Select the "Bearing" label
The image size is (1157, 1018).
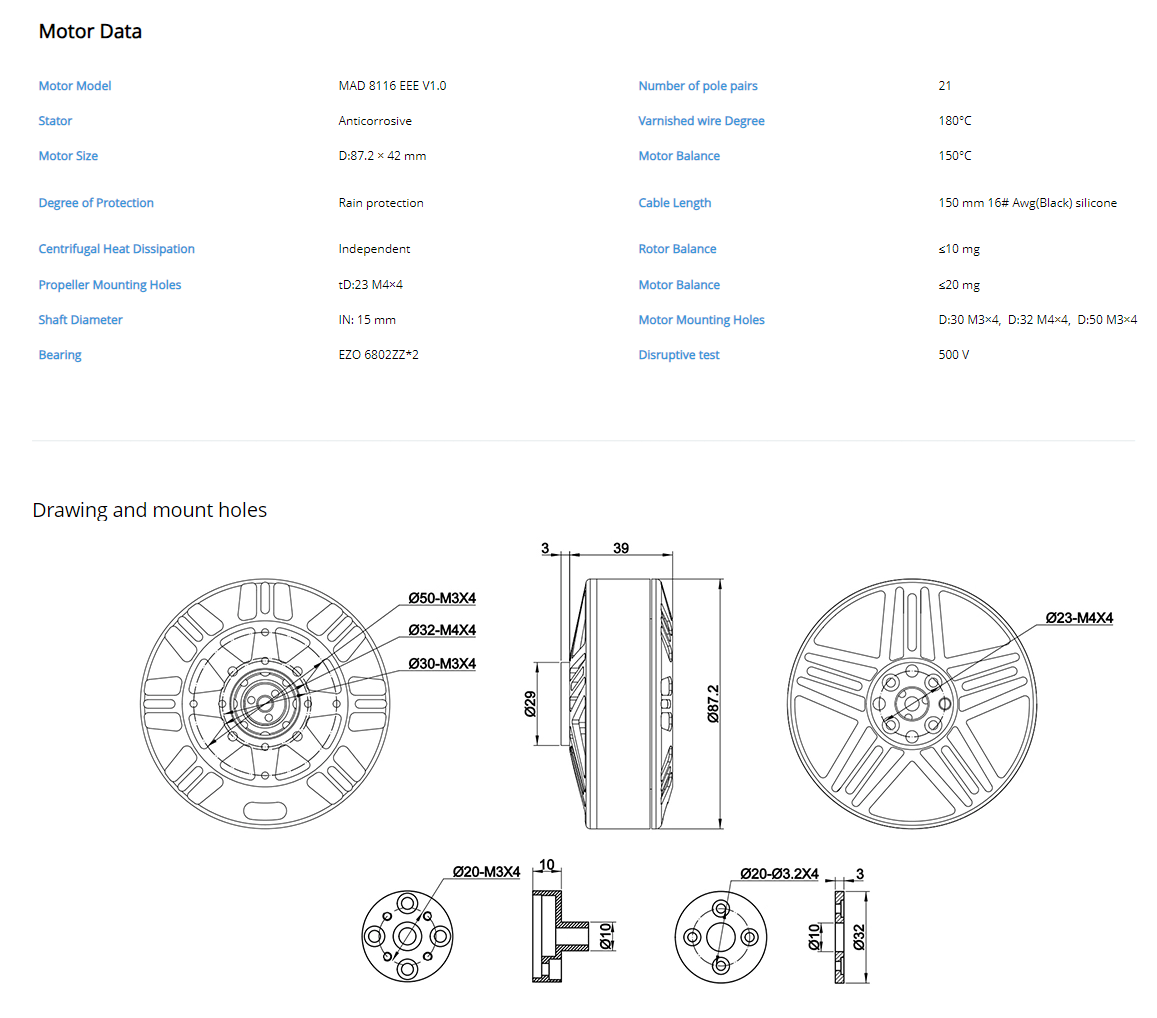tap(60, 355)
